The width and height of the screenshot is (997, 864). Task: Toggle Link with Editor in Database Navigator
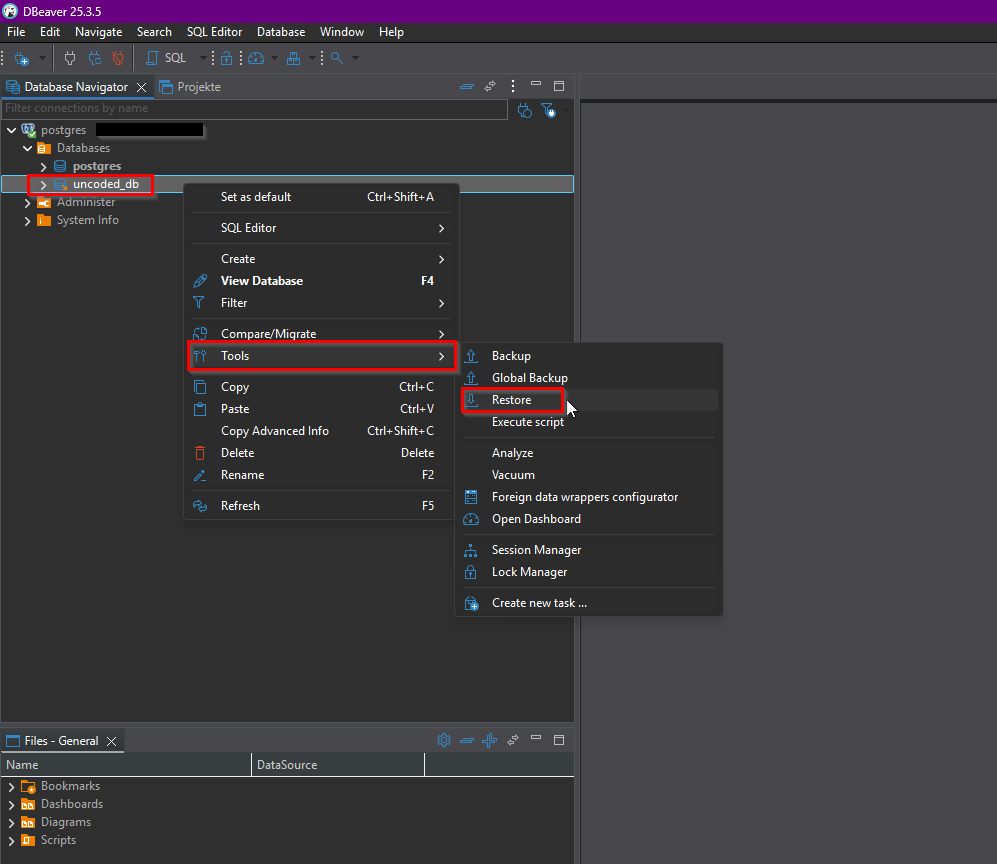490,87
